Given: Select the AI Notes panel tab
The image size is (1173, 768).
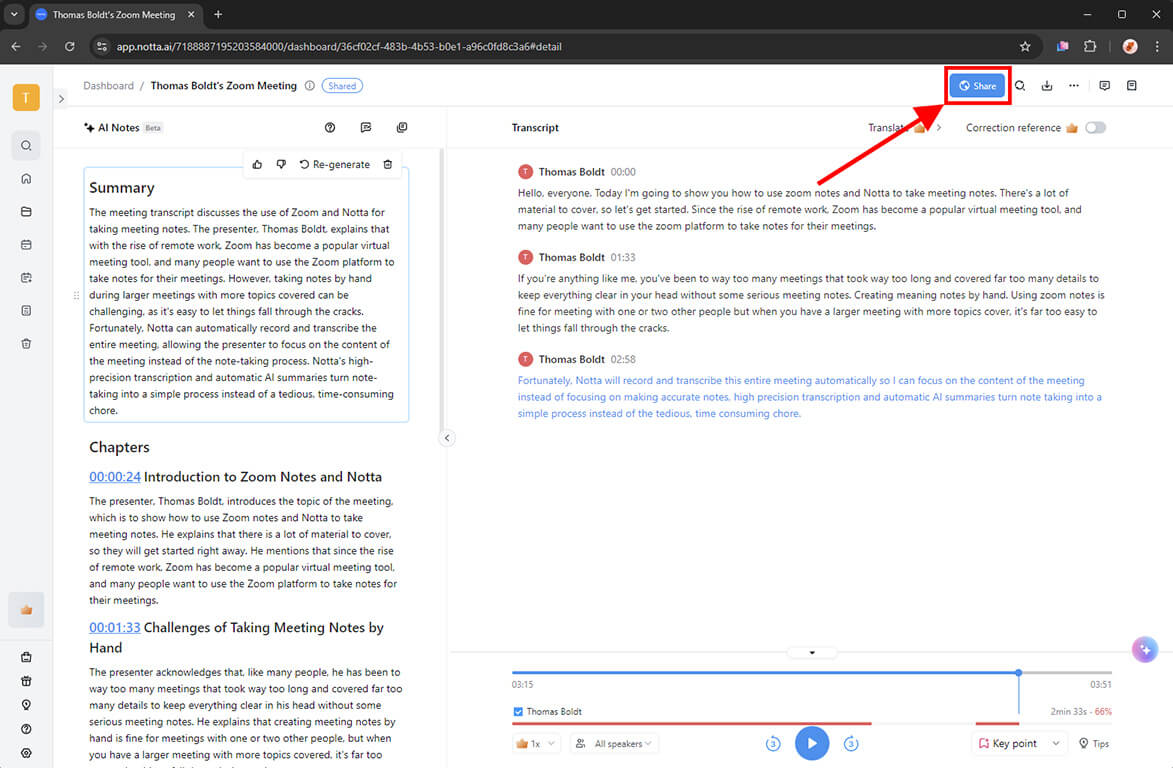Looking at the screenshot, I should click(x=123, y=128).
